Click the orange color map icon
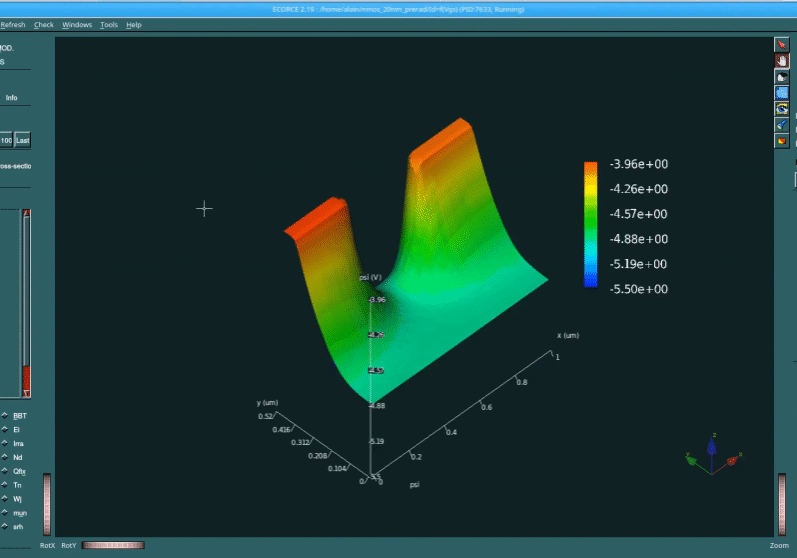The width and height of the screenshot is (797, 558). click(782, 141)
